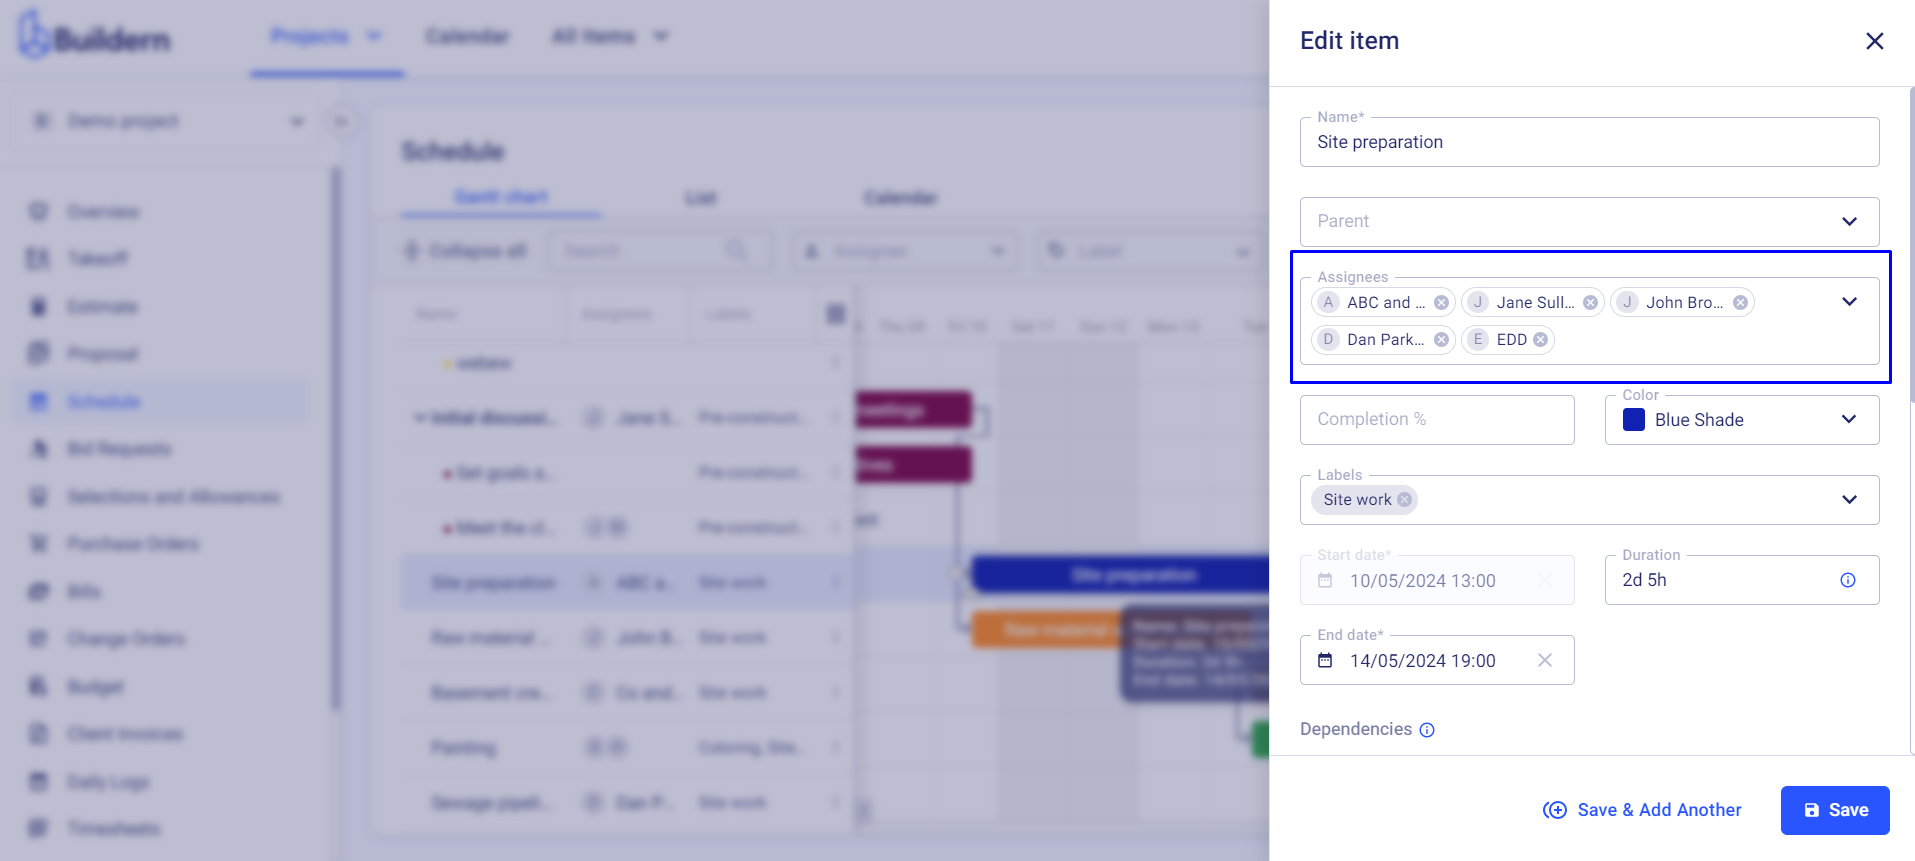
Task: Remove the 'Site work' label chip
Action: [1404, 500]
